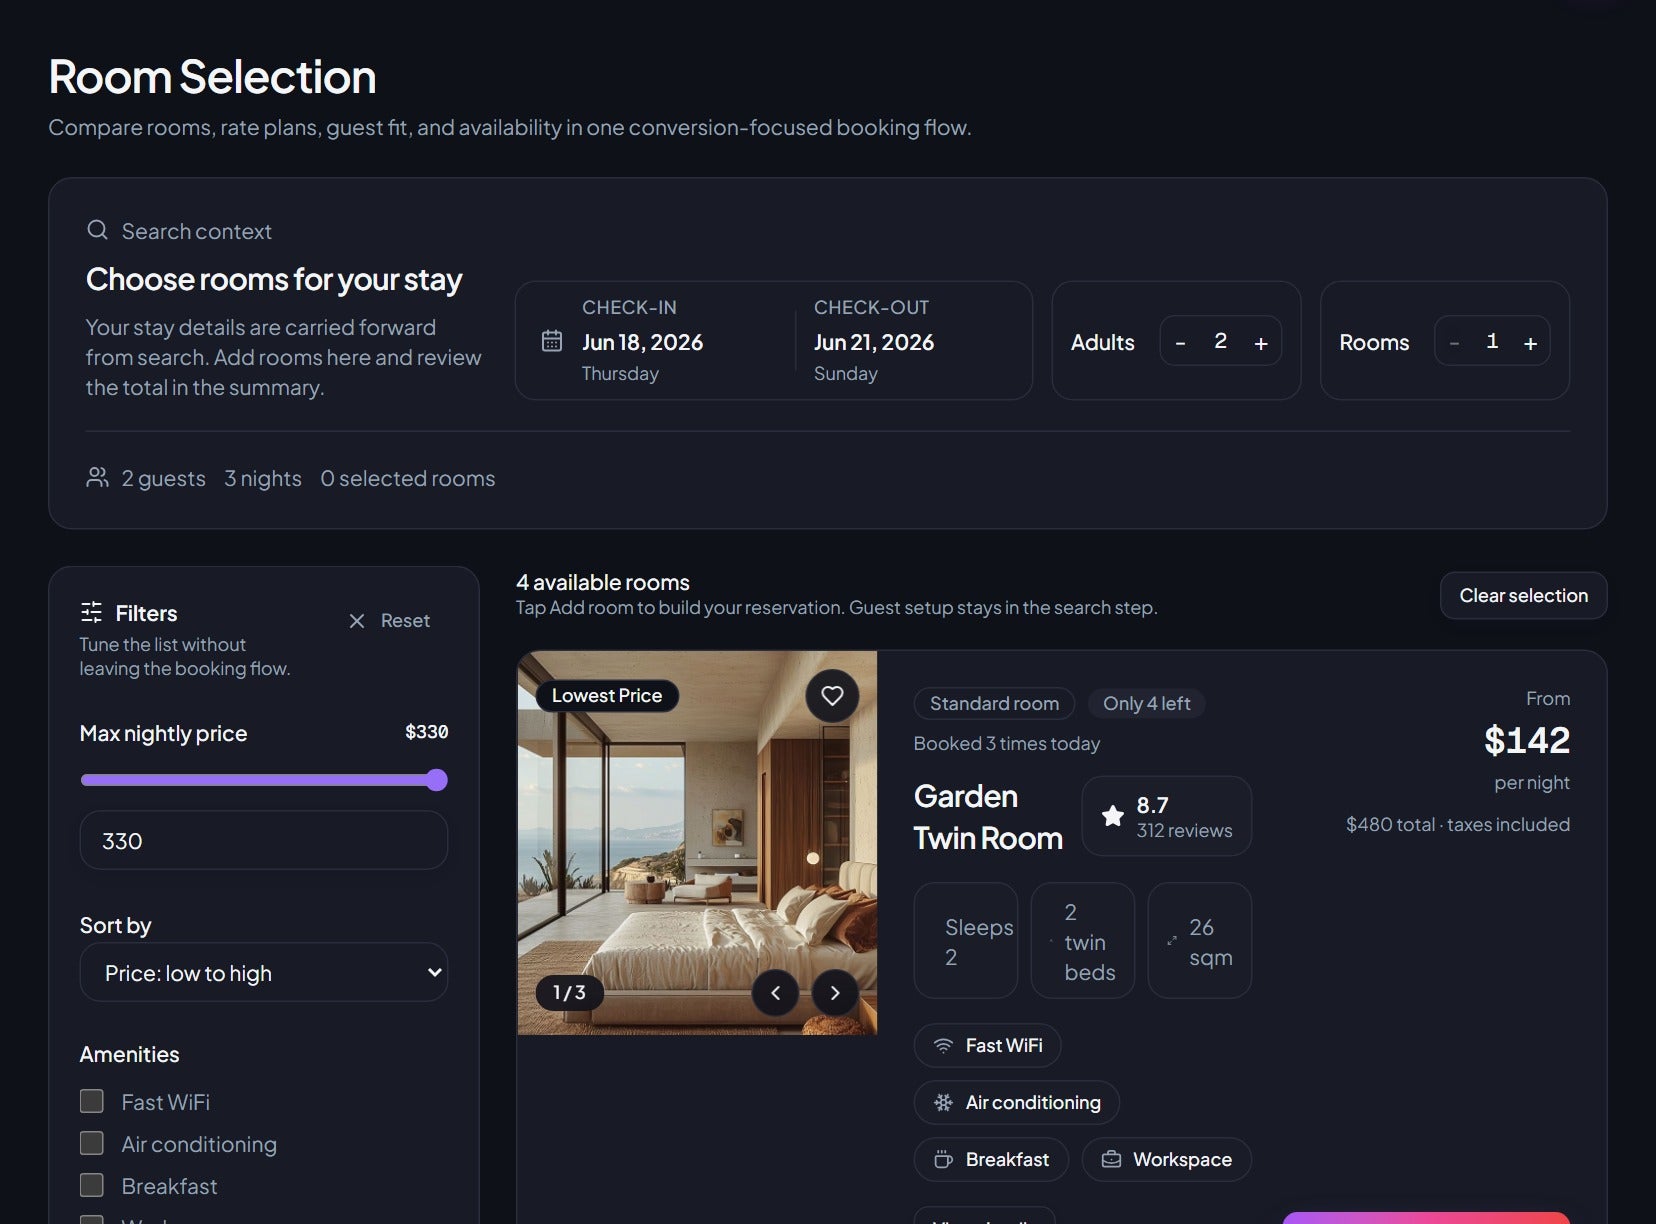The width and height of the screenshot is (1656, 1224).
Task: Enable the Air conditioning filter checkbox
Action: (92, 1143)
